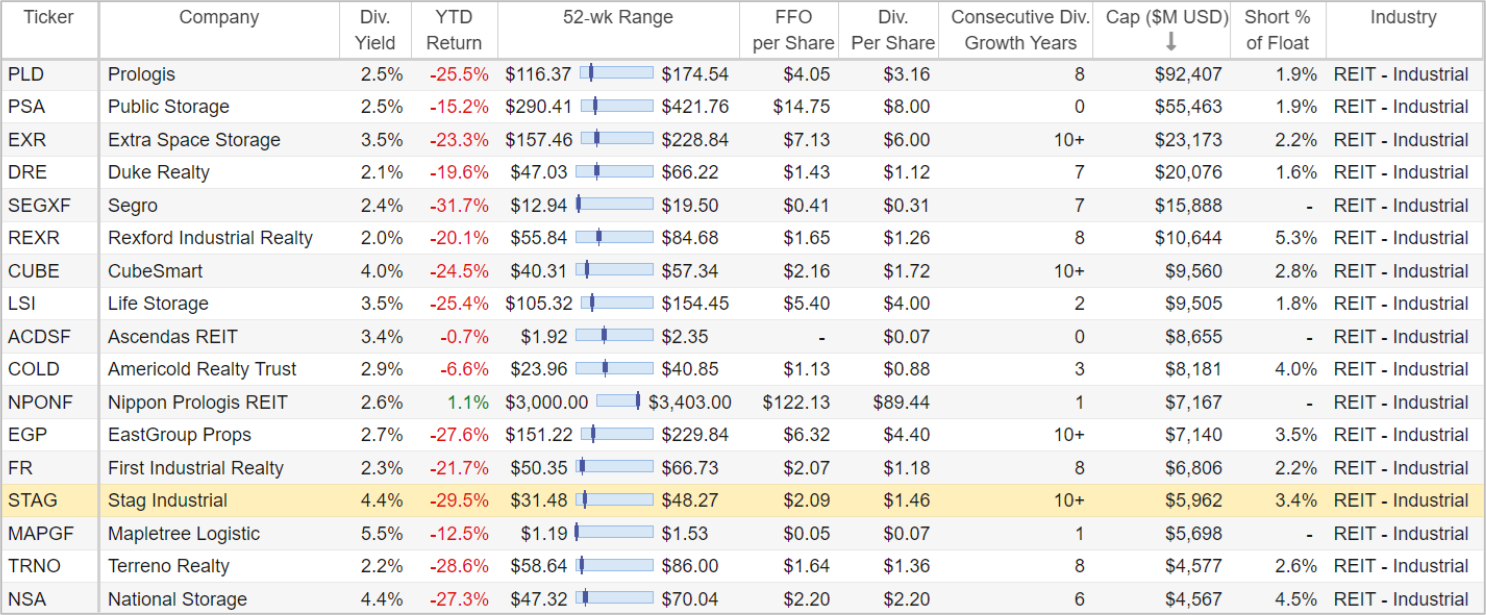This screenshot has width=1486, height=615.
Task: Select ticker PSA
Action: tap(25, 107)
